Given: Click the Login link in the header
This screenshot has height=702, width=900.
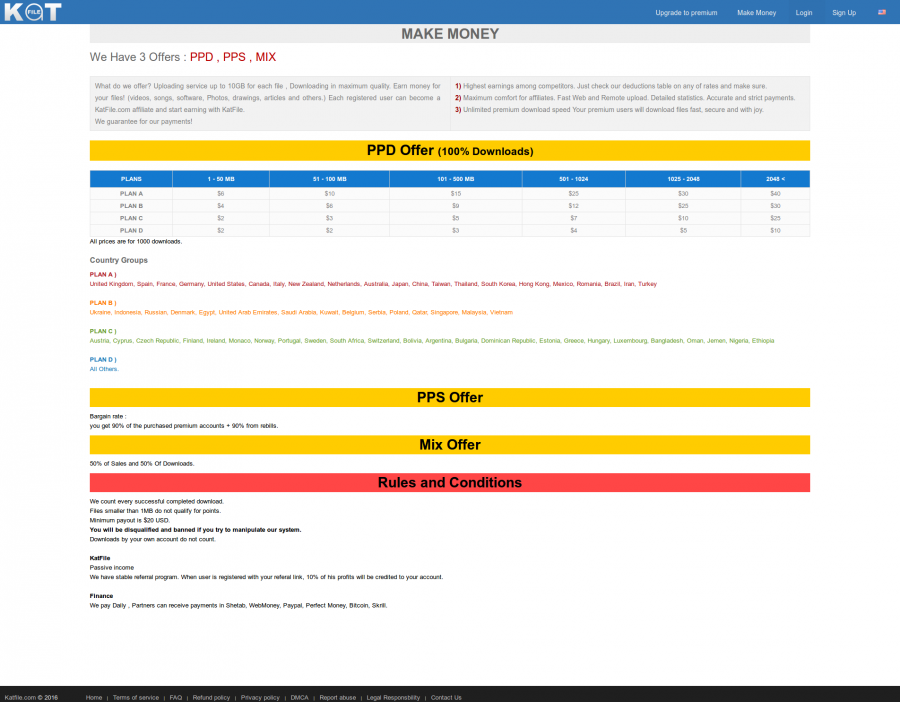Looking at the screenshot, I should (804, 13).
